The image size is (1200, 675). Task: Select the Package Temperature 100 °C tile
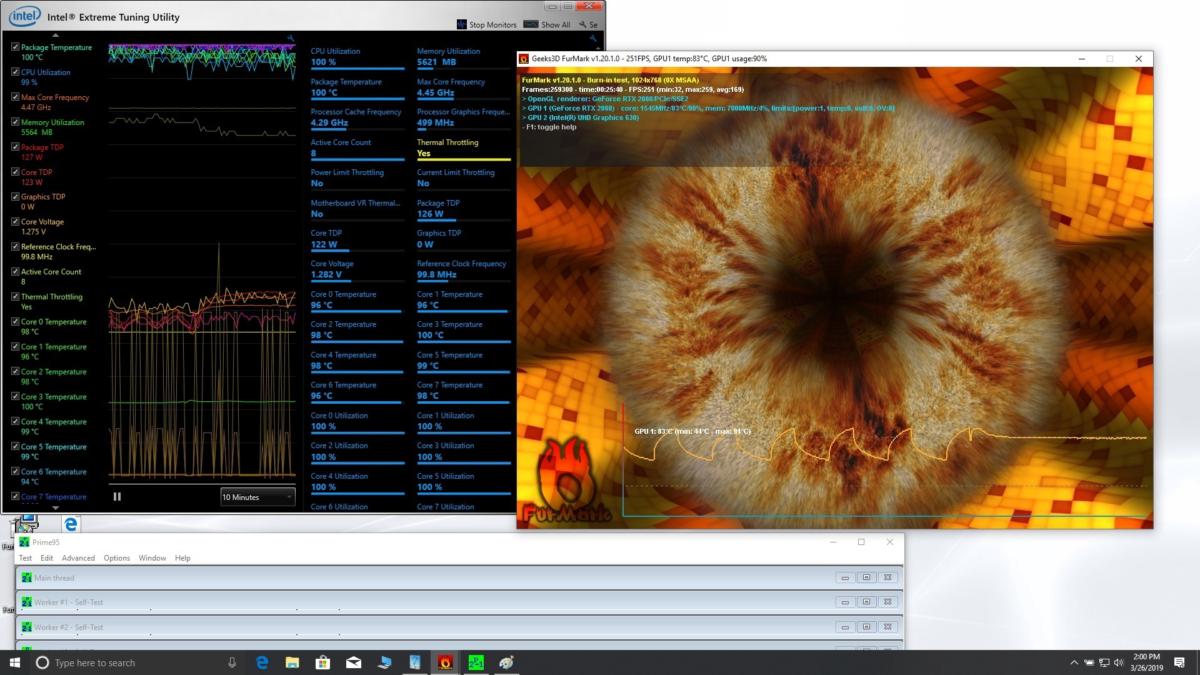click(x=358, y=88)
